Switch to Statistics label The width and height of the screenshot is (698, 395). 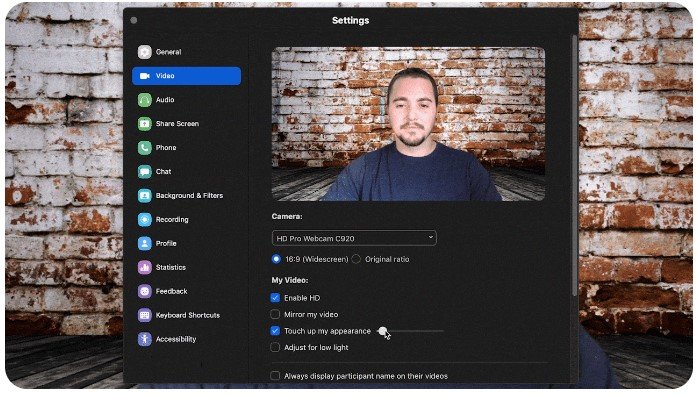pyautogui.click(x=170, y=267)
